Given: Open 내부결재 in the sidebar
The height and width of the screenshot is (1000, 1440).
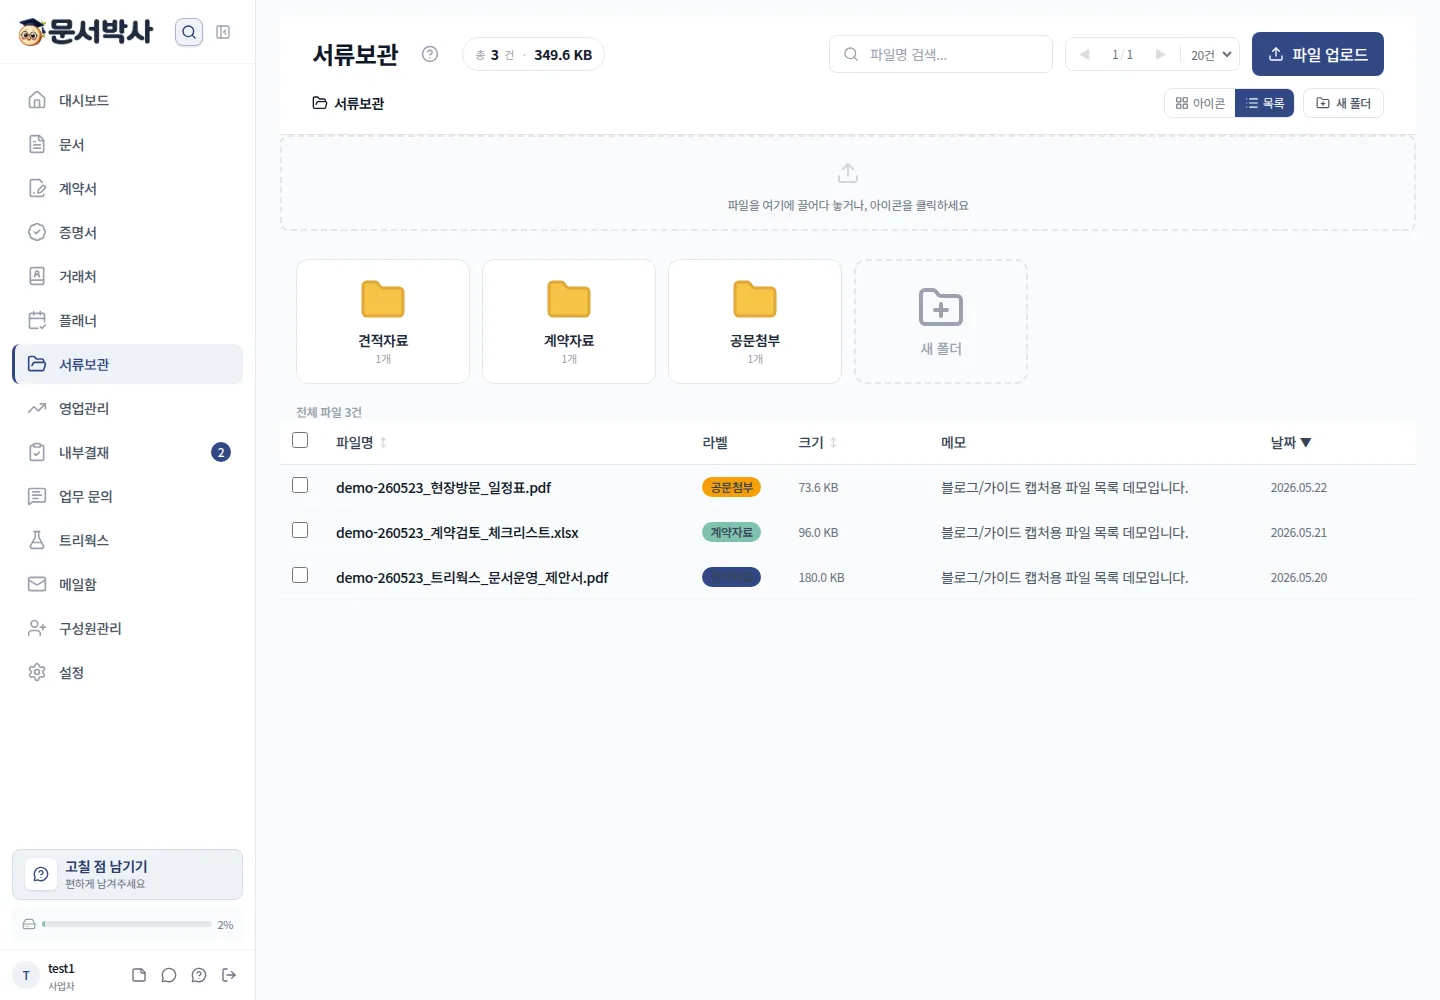Looking at the screenshot, I should click(x=128, y=452).
